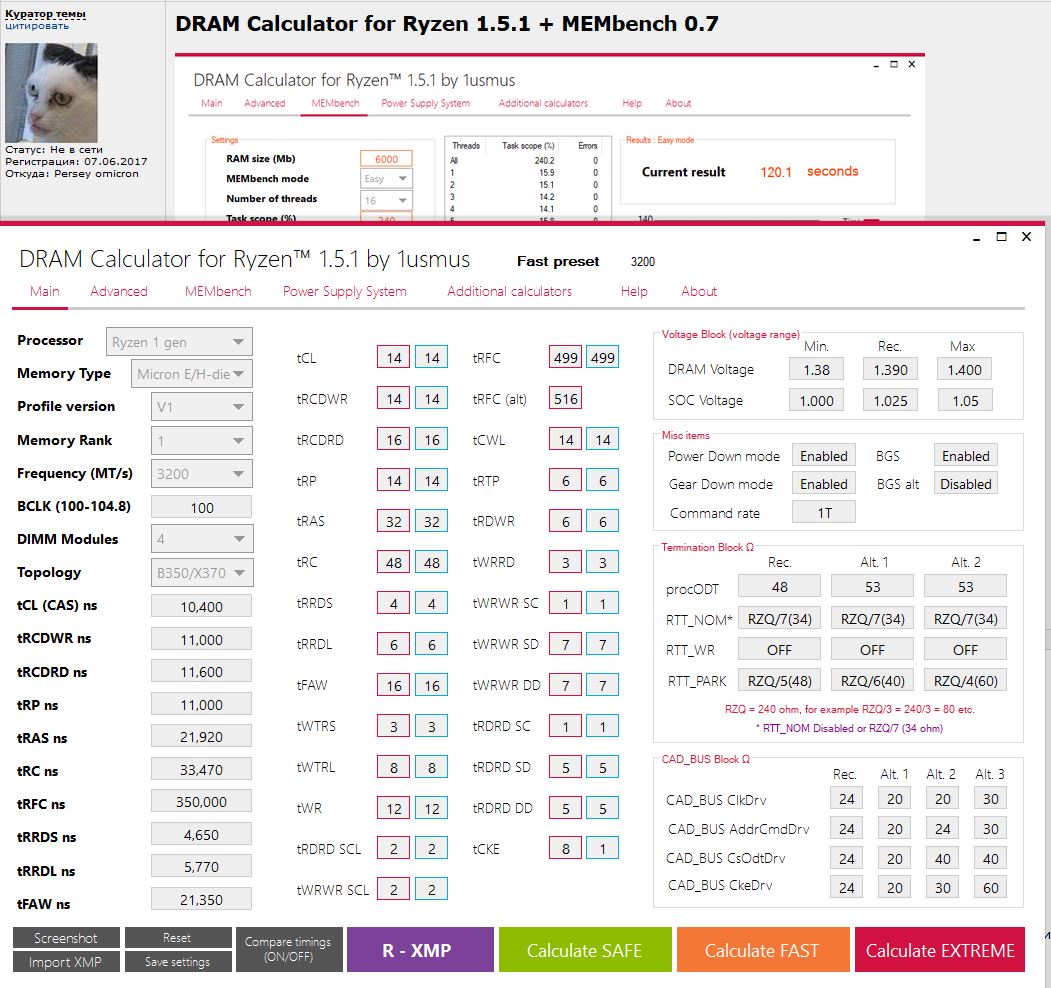Open the Help tab in front window
The image size is (1051, 988).
click(634, 292)
